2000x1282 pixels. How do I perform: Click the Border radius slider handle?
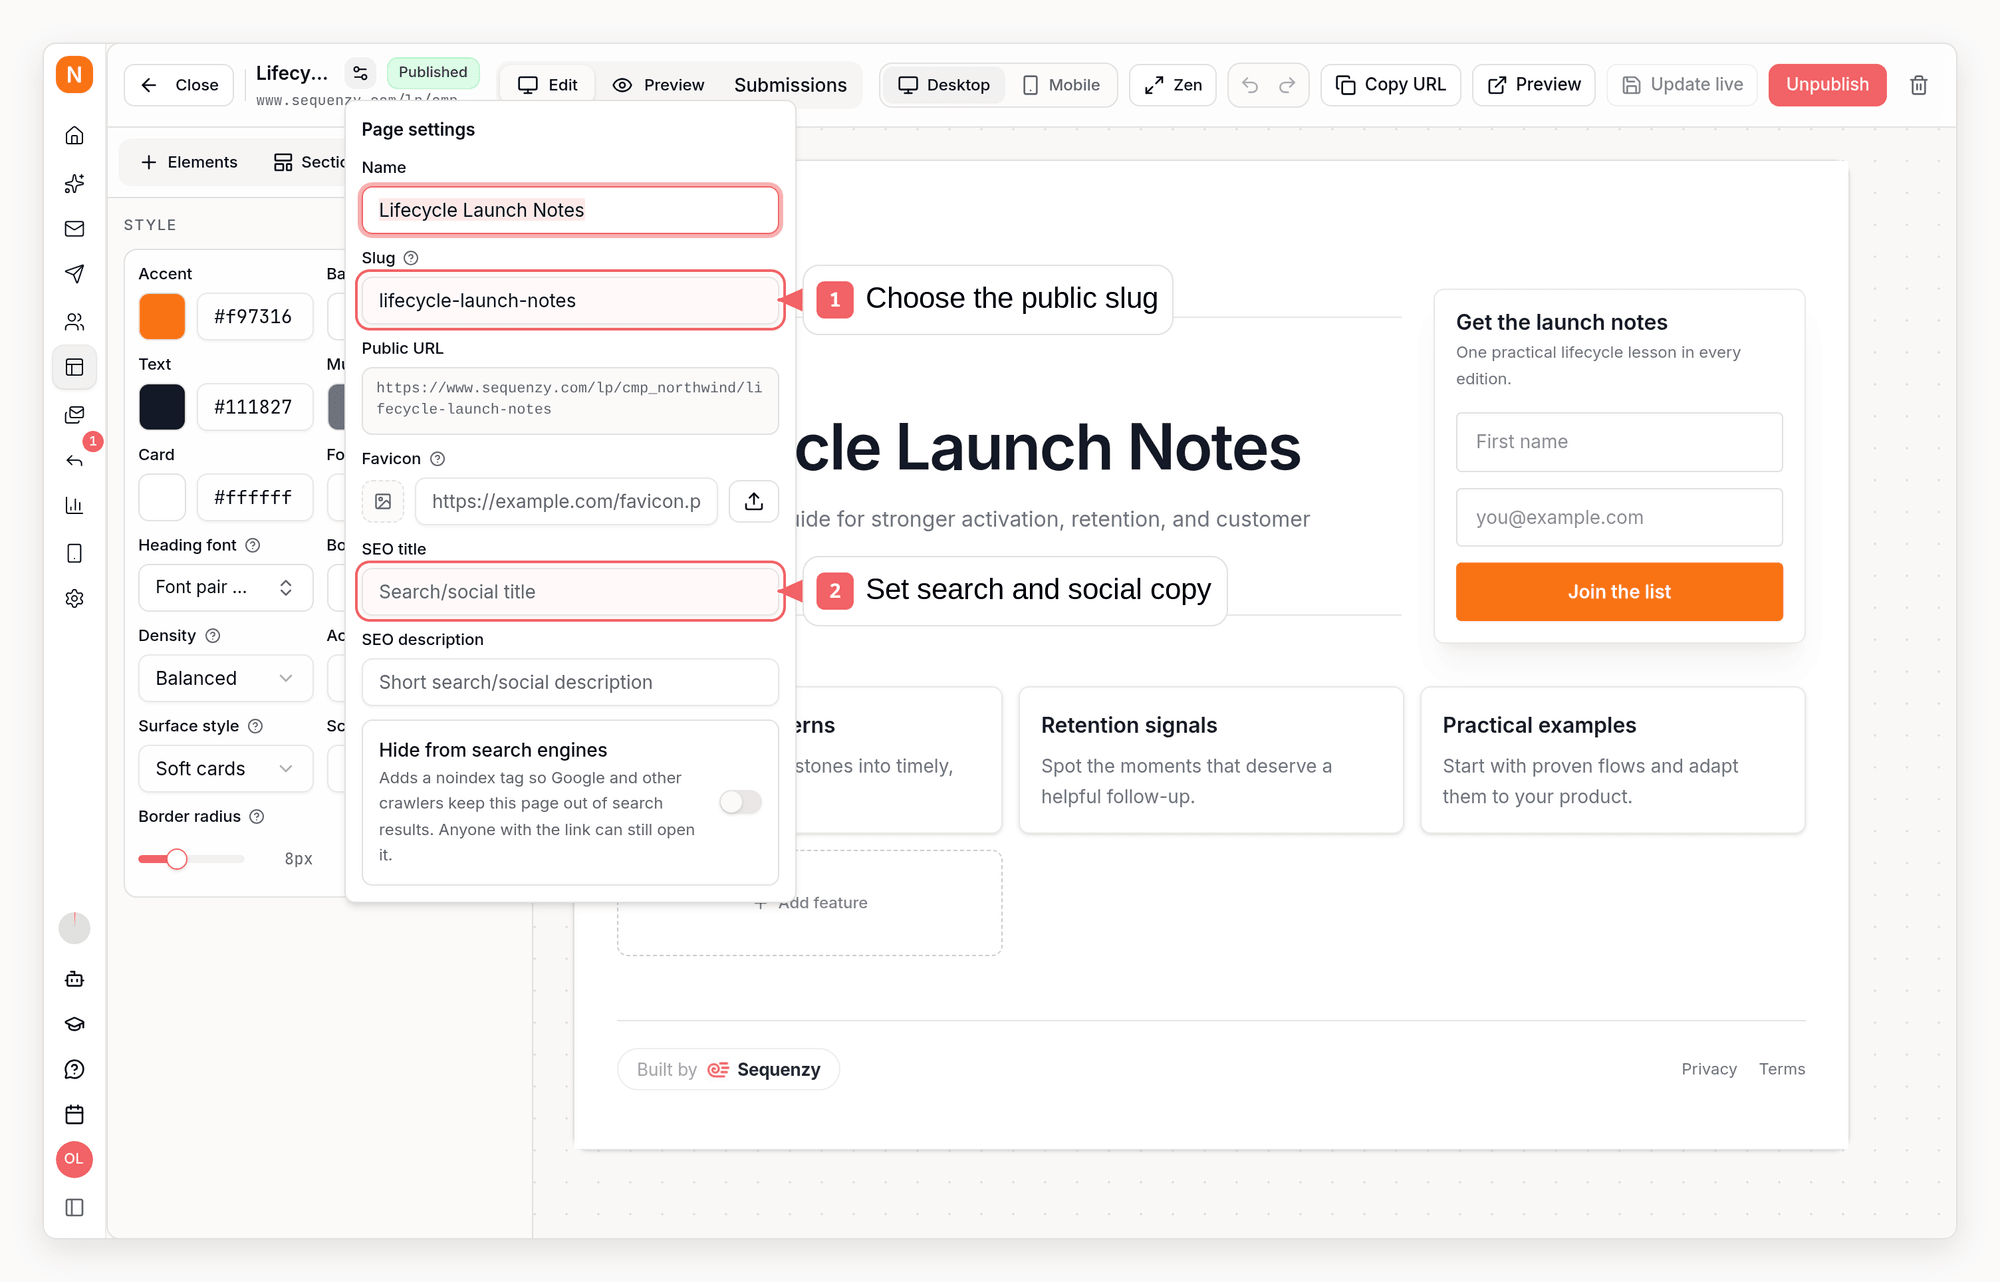177,859
